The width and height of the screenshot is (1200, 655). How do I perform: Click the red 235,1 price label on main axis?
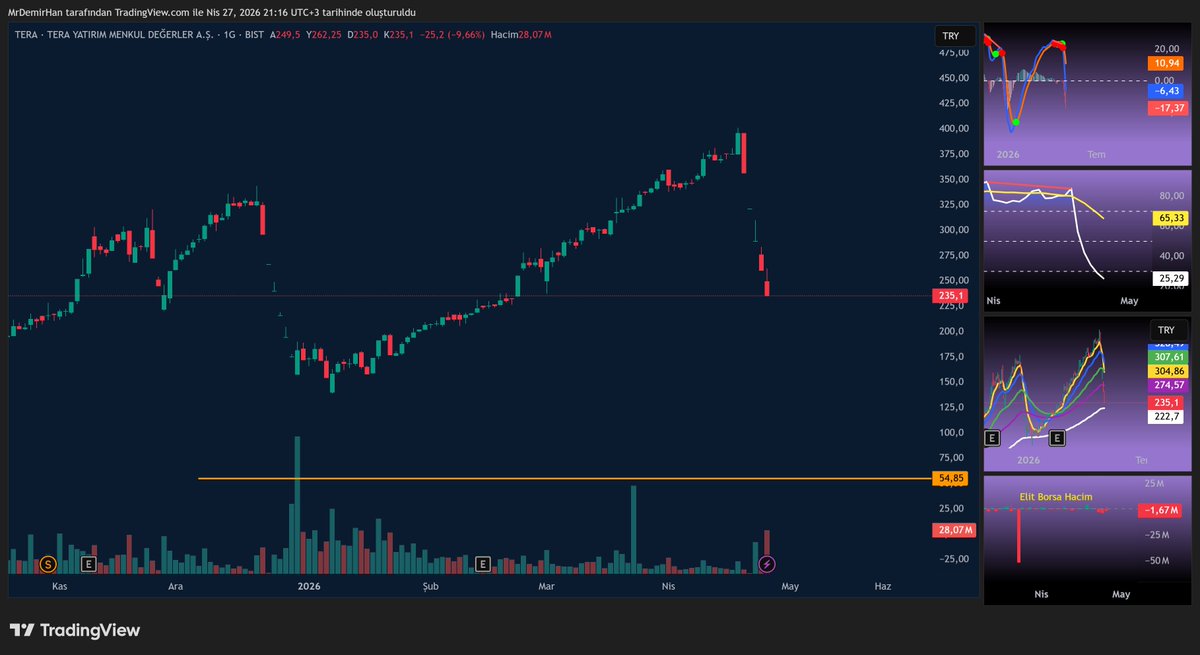click(952, 296)
